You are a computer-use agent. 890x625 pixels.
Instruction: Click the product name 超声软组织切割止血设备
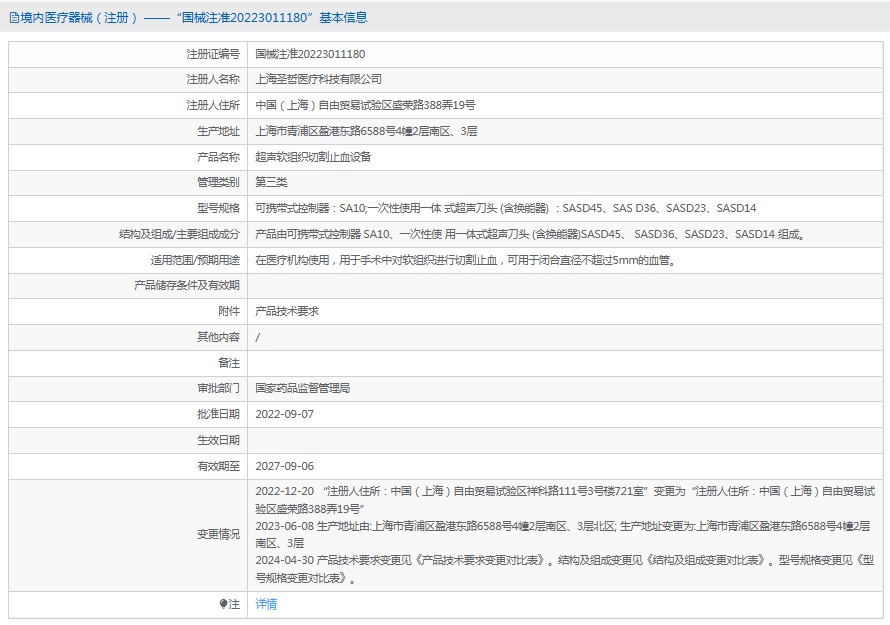pos(310,157)
